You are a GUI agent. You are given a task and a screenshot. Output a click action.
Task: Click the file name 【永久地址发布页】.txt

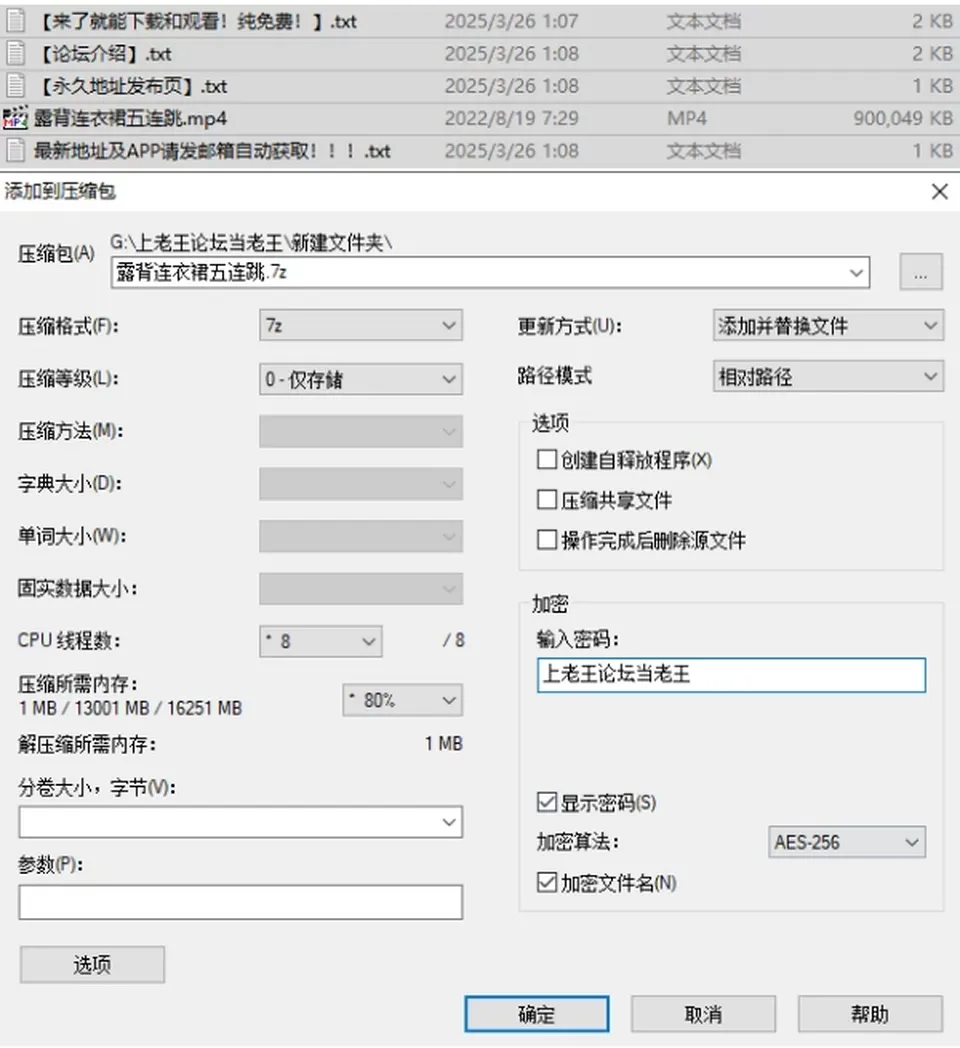coord(132,86)
